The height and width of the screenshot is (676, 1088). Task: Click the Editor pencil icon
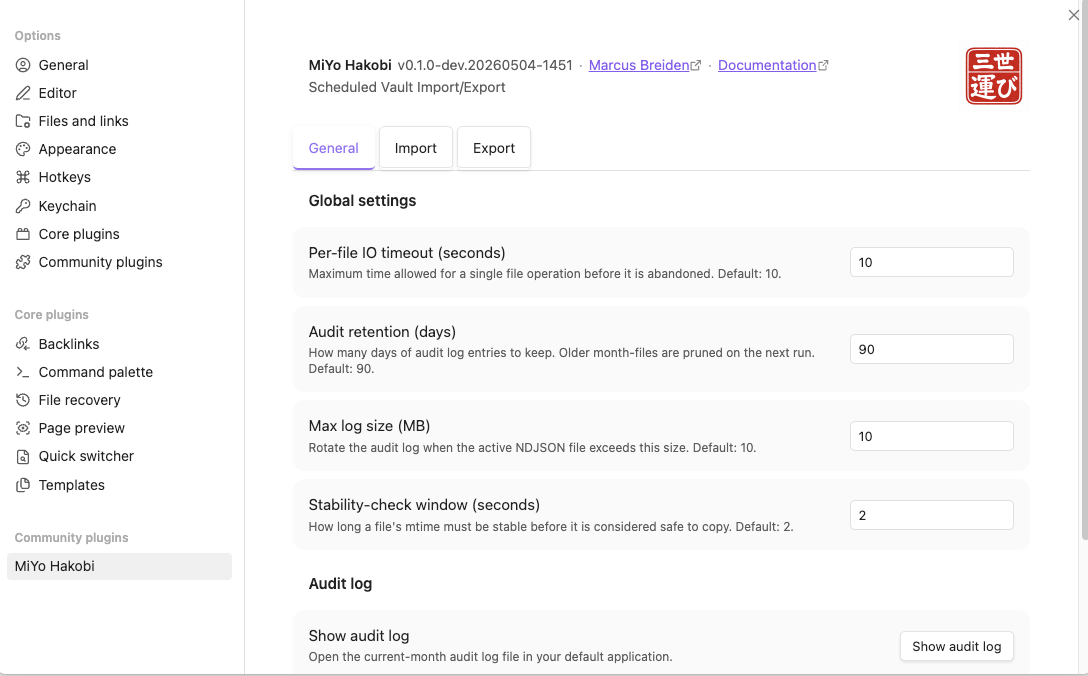coord(23,93)
